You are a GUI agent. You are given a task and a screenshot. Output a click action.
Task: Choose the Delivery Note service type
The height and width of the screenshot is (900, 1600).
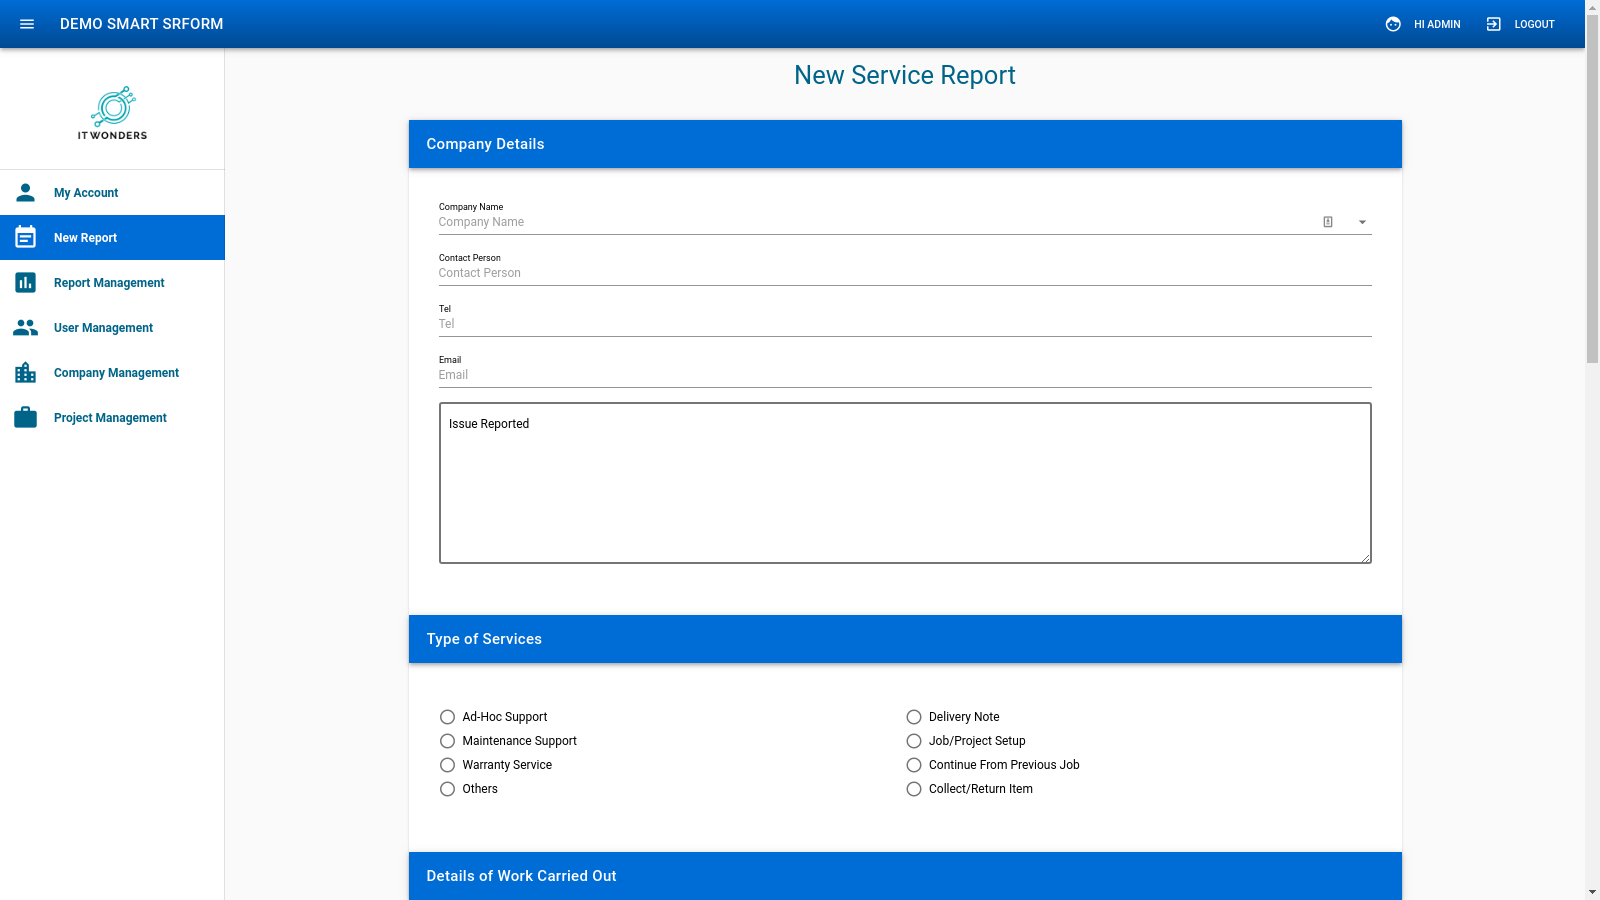[913, 717]
